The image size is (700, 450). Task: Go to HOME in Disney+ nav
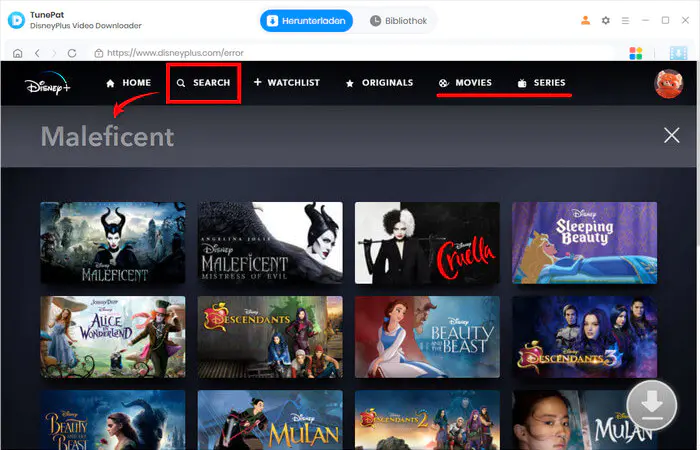(x=129, y=83)
